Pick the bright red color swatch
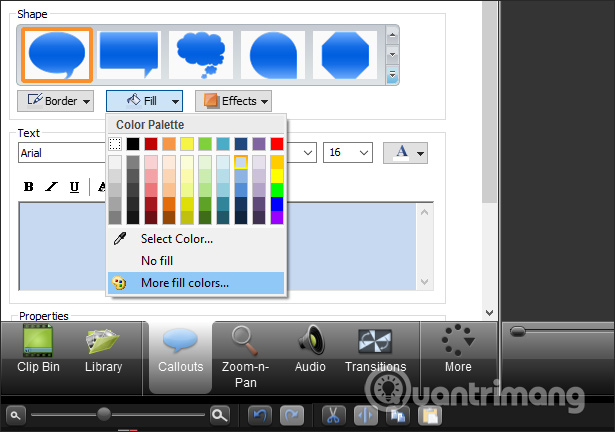This screenshot has height=432, width=615. pyautogui.click(x=277, y=144)
